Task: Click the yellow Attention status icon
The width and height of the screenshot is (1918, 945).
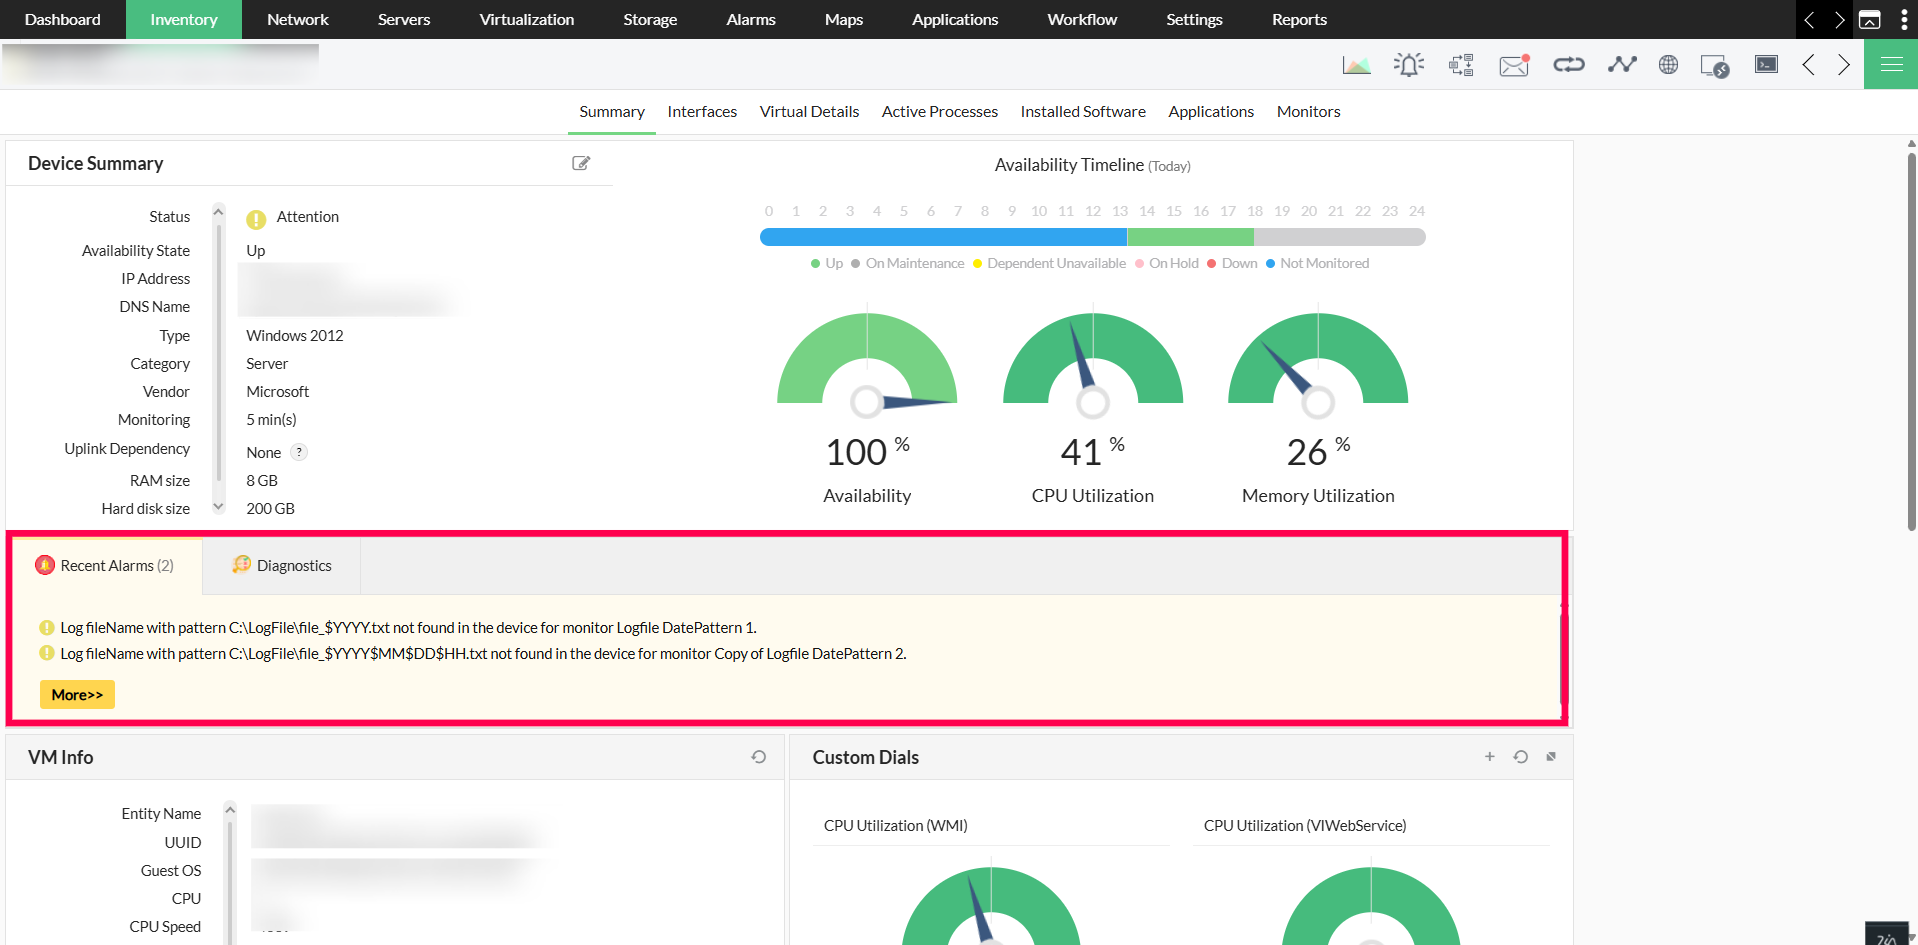Action: pos(256,218)
